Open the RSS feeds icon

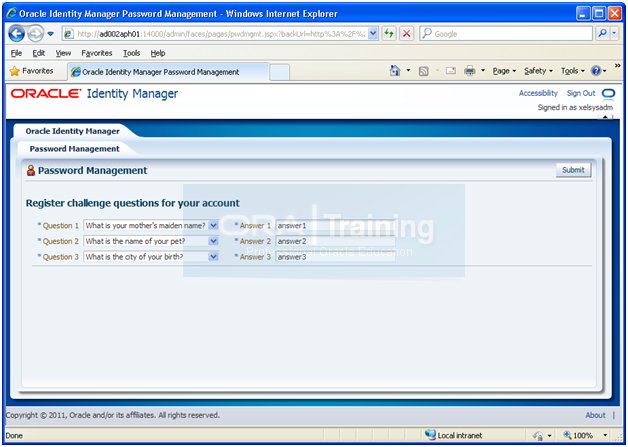click(x=423, y=71)
